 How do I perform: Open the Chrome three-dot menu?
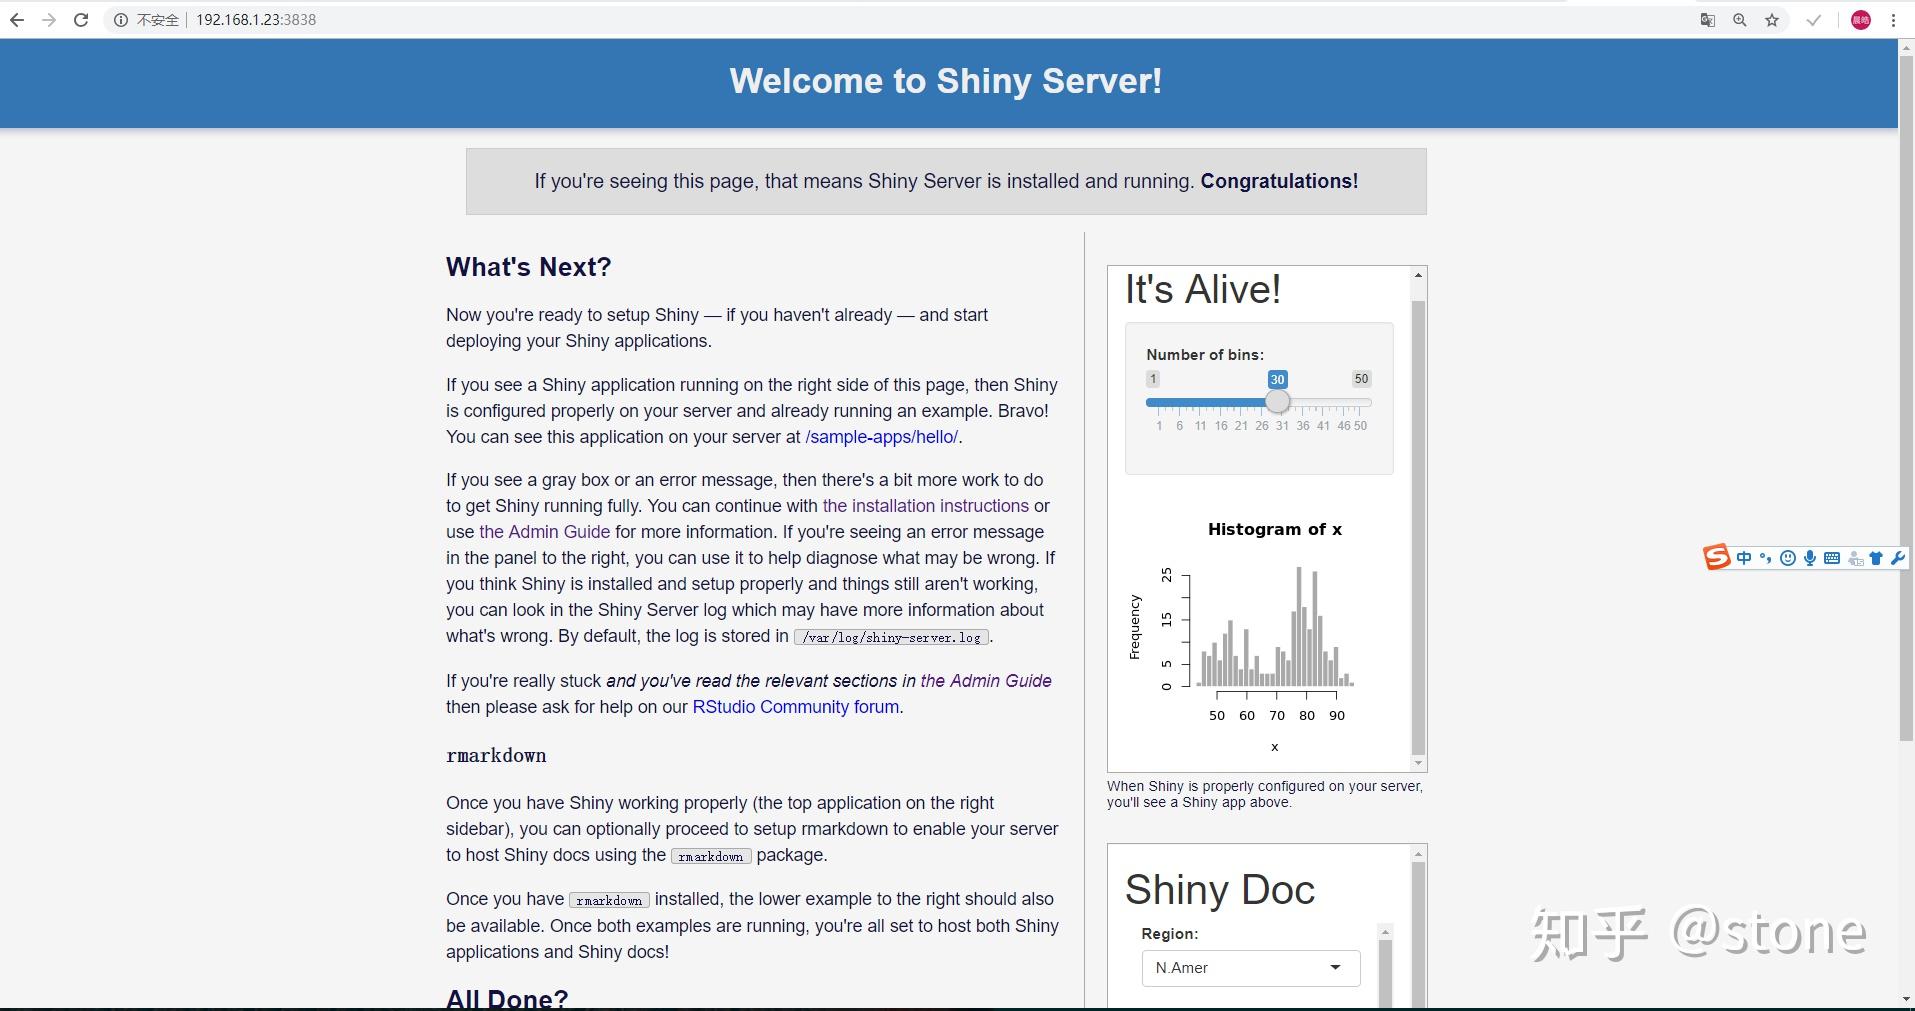pyautogui.click(x=1892, y=19)
